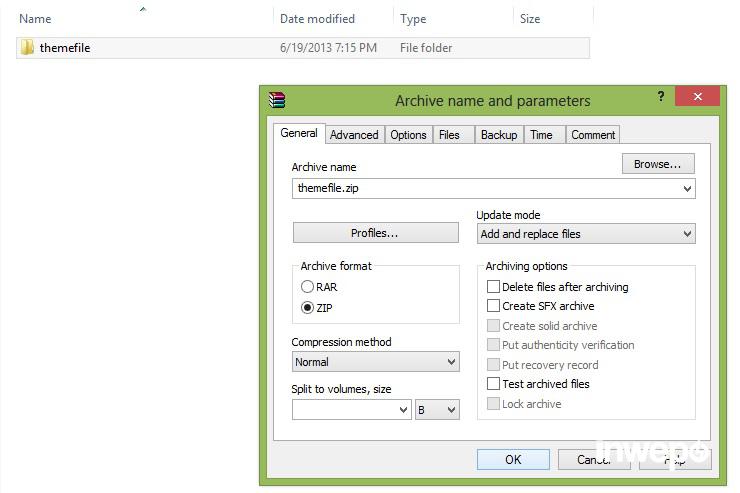This screenshot has width=740, height=493.
Task: Expand the Archive name history dropdown
Action: (687, 188)
